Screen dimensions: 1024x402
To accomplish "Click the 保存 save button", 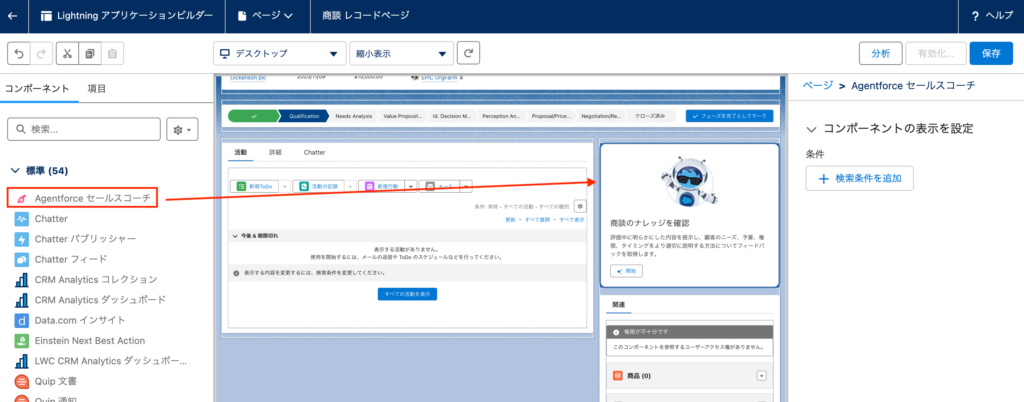I will point(990,53).
